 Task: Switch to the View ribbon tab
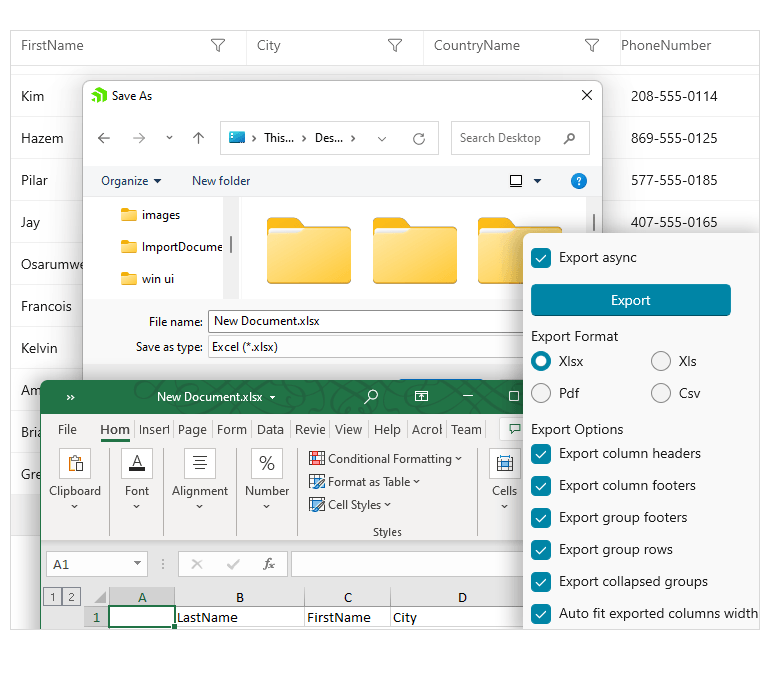348,430
